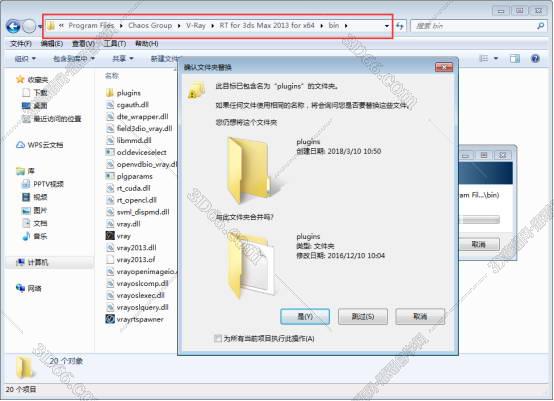This screenshot has height=401, width=554.
Task: Click the search bin input field
Action: (473, 26)
